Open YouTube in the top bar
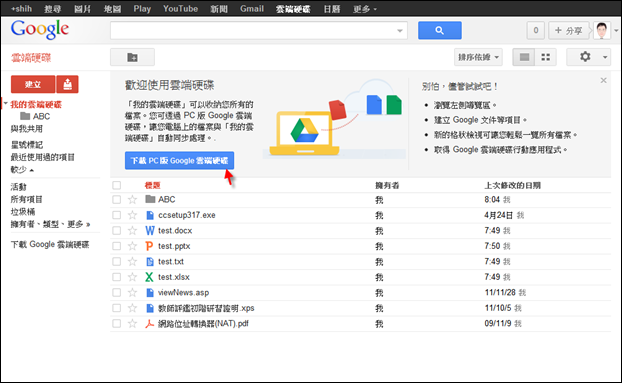 pyautogui.click(x=180, y=9)
